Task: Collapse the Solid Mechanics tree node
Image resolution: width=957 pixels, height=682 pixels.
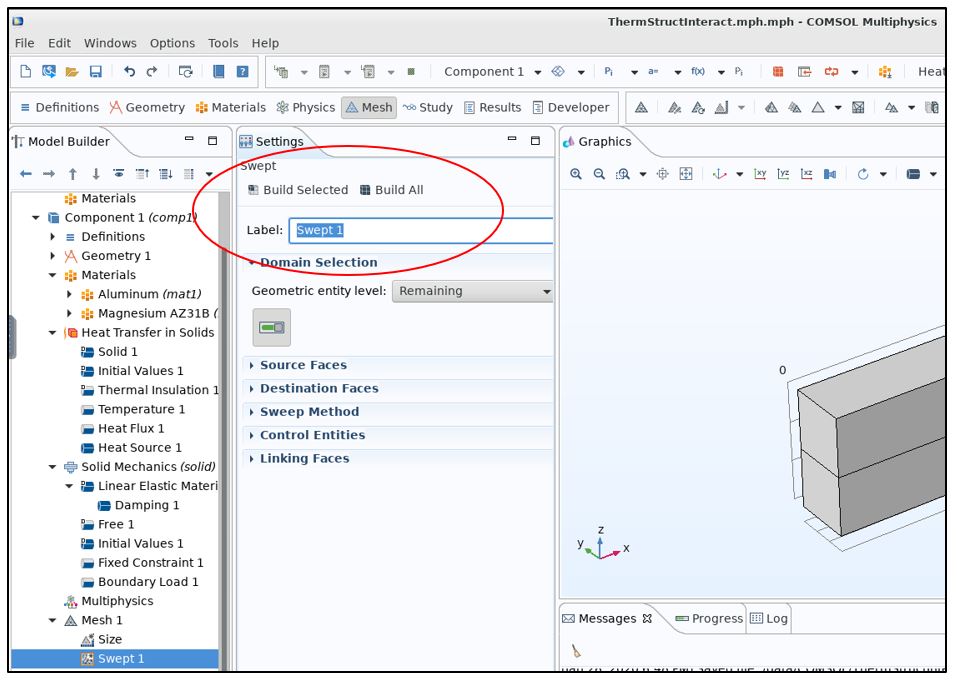Action: point(52,467)
